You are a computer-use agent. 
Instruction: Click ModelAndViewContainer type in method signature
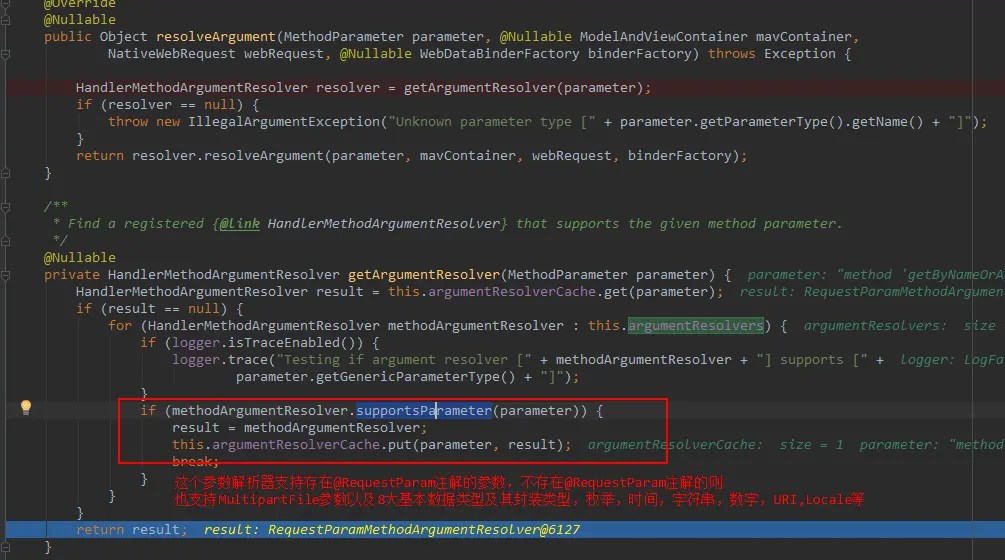(x=663, y=37)
